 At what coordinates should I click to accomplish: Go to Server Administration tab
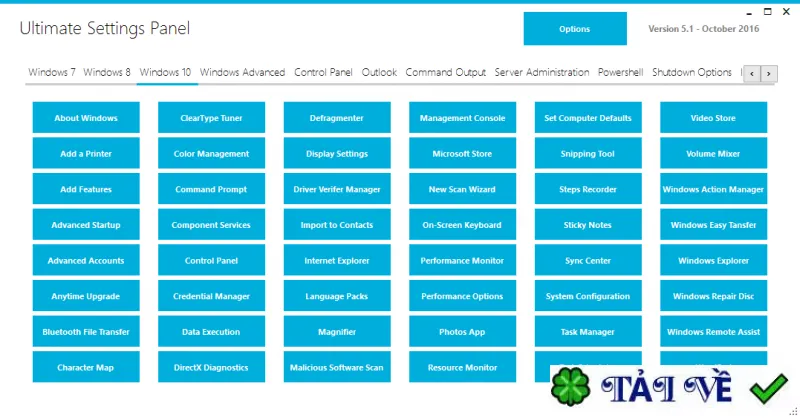click(x=542, y=72)
